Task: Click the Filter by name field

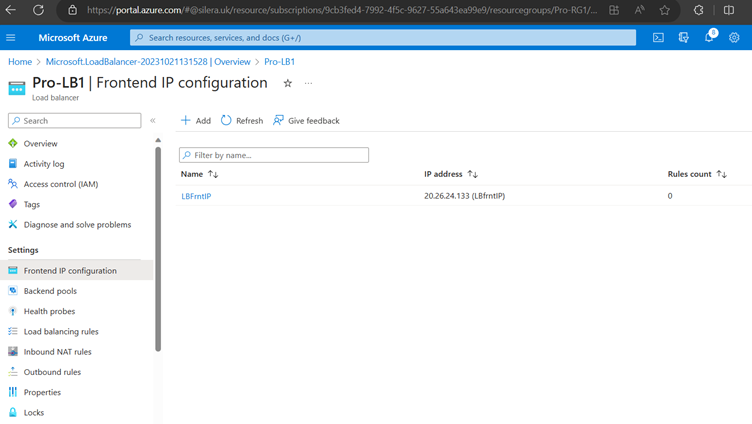Action: point(274,155)
